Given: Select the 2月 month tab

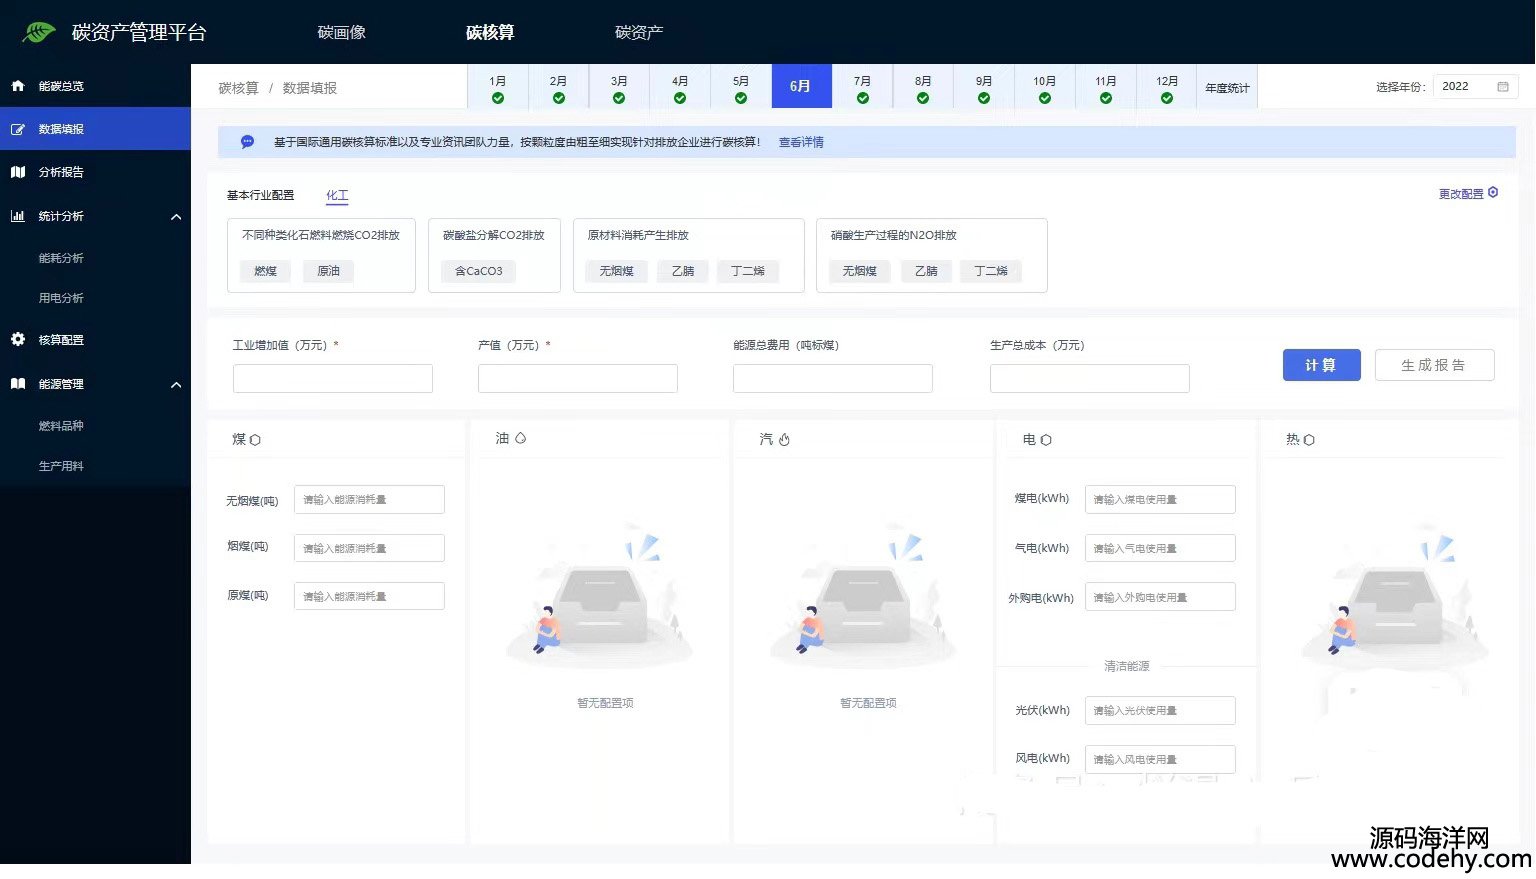Looking at the screenshot, I should coord(558,87).
